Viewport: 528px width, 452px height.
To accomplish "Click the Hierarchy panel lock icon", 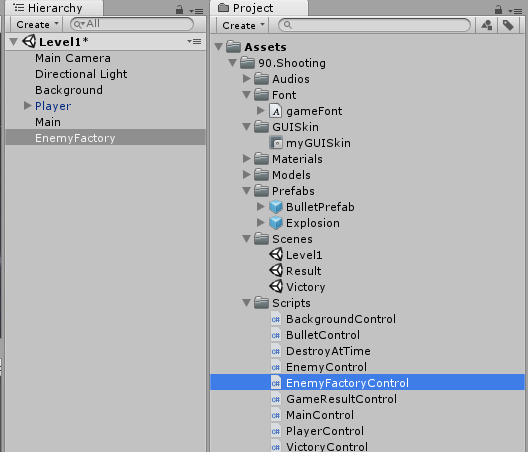I will (x=179, y=10).
